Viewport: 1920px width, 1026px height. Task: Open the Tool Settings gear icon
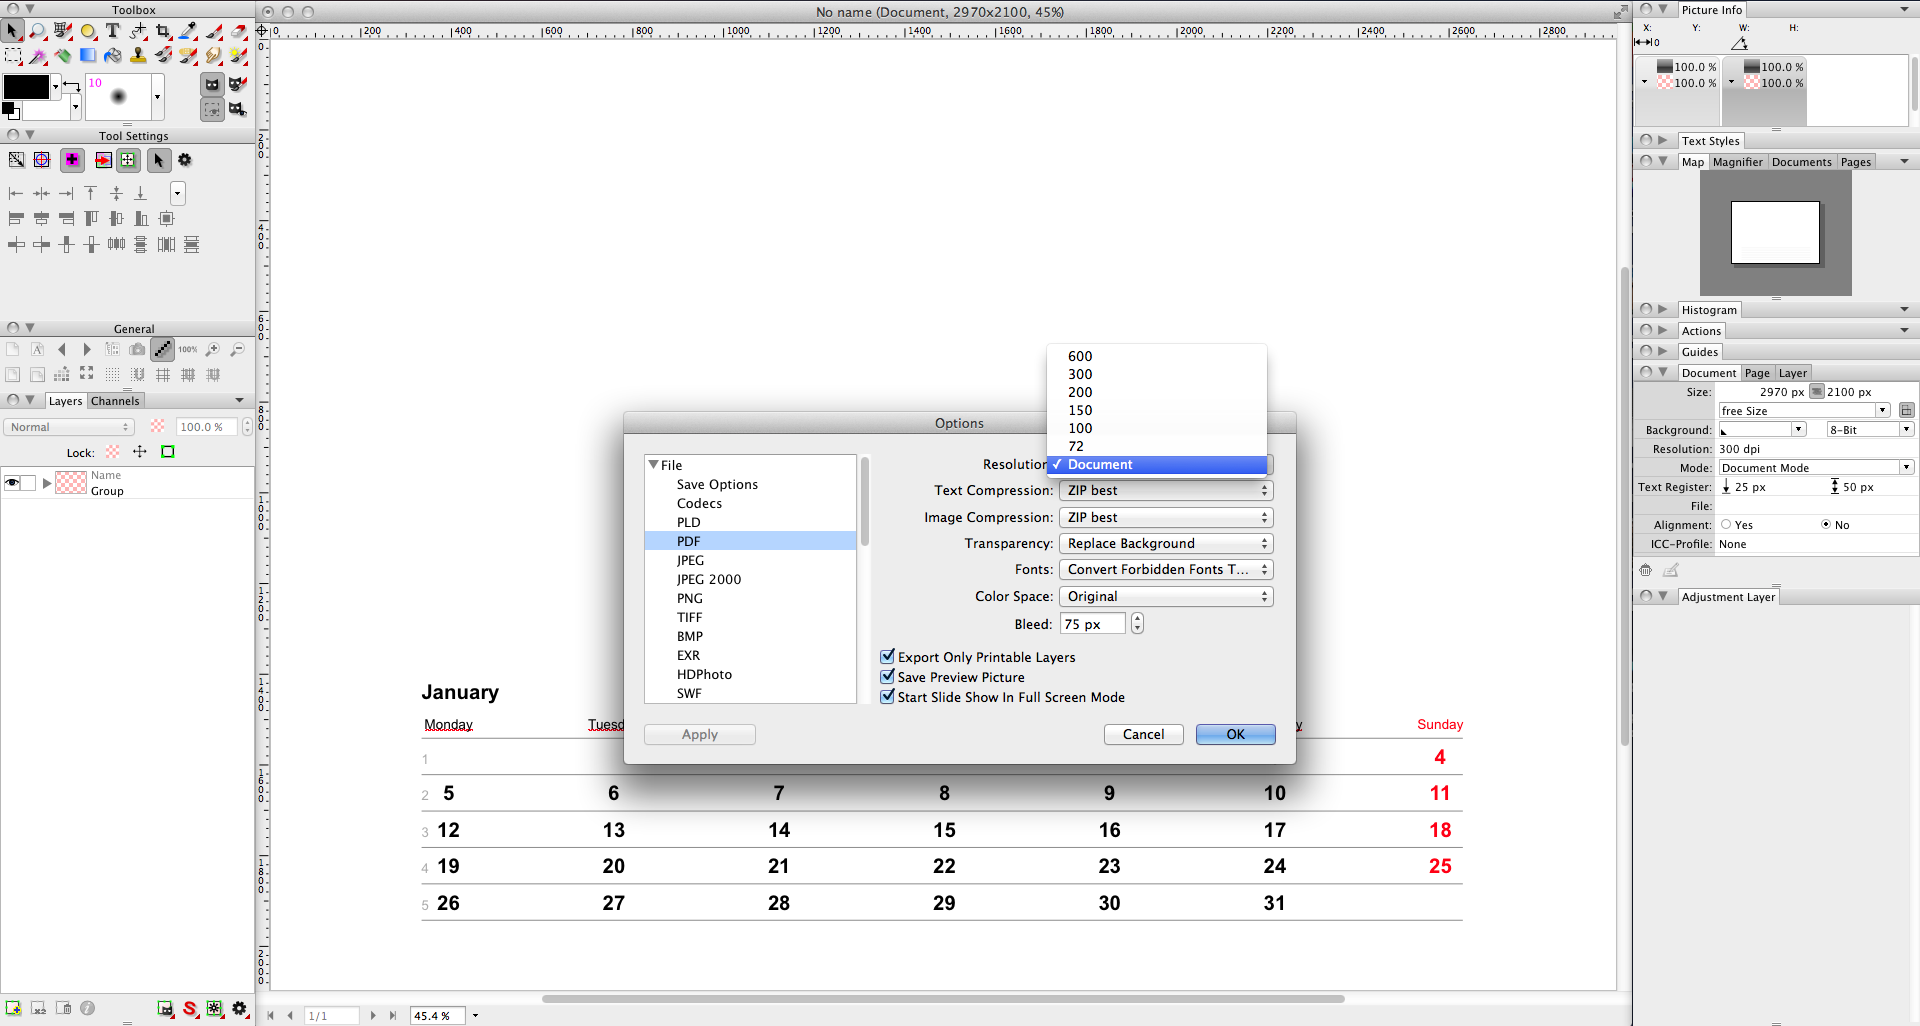185,160
